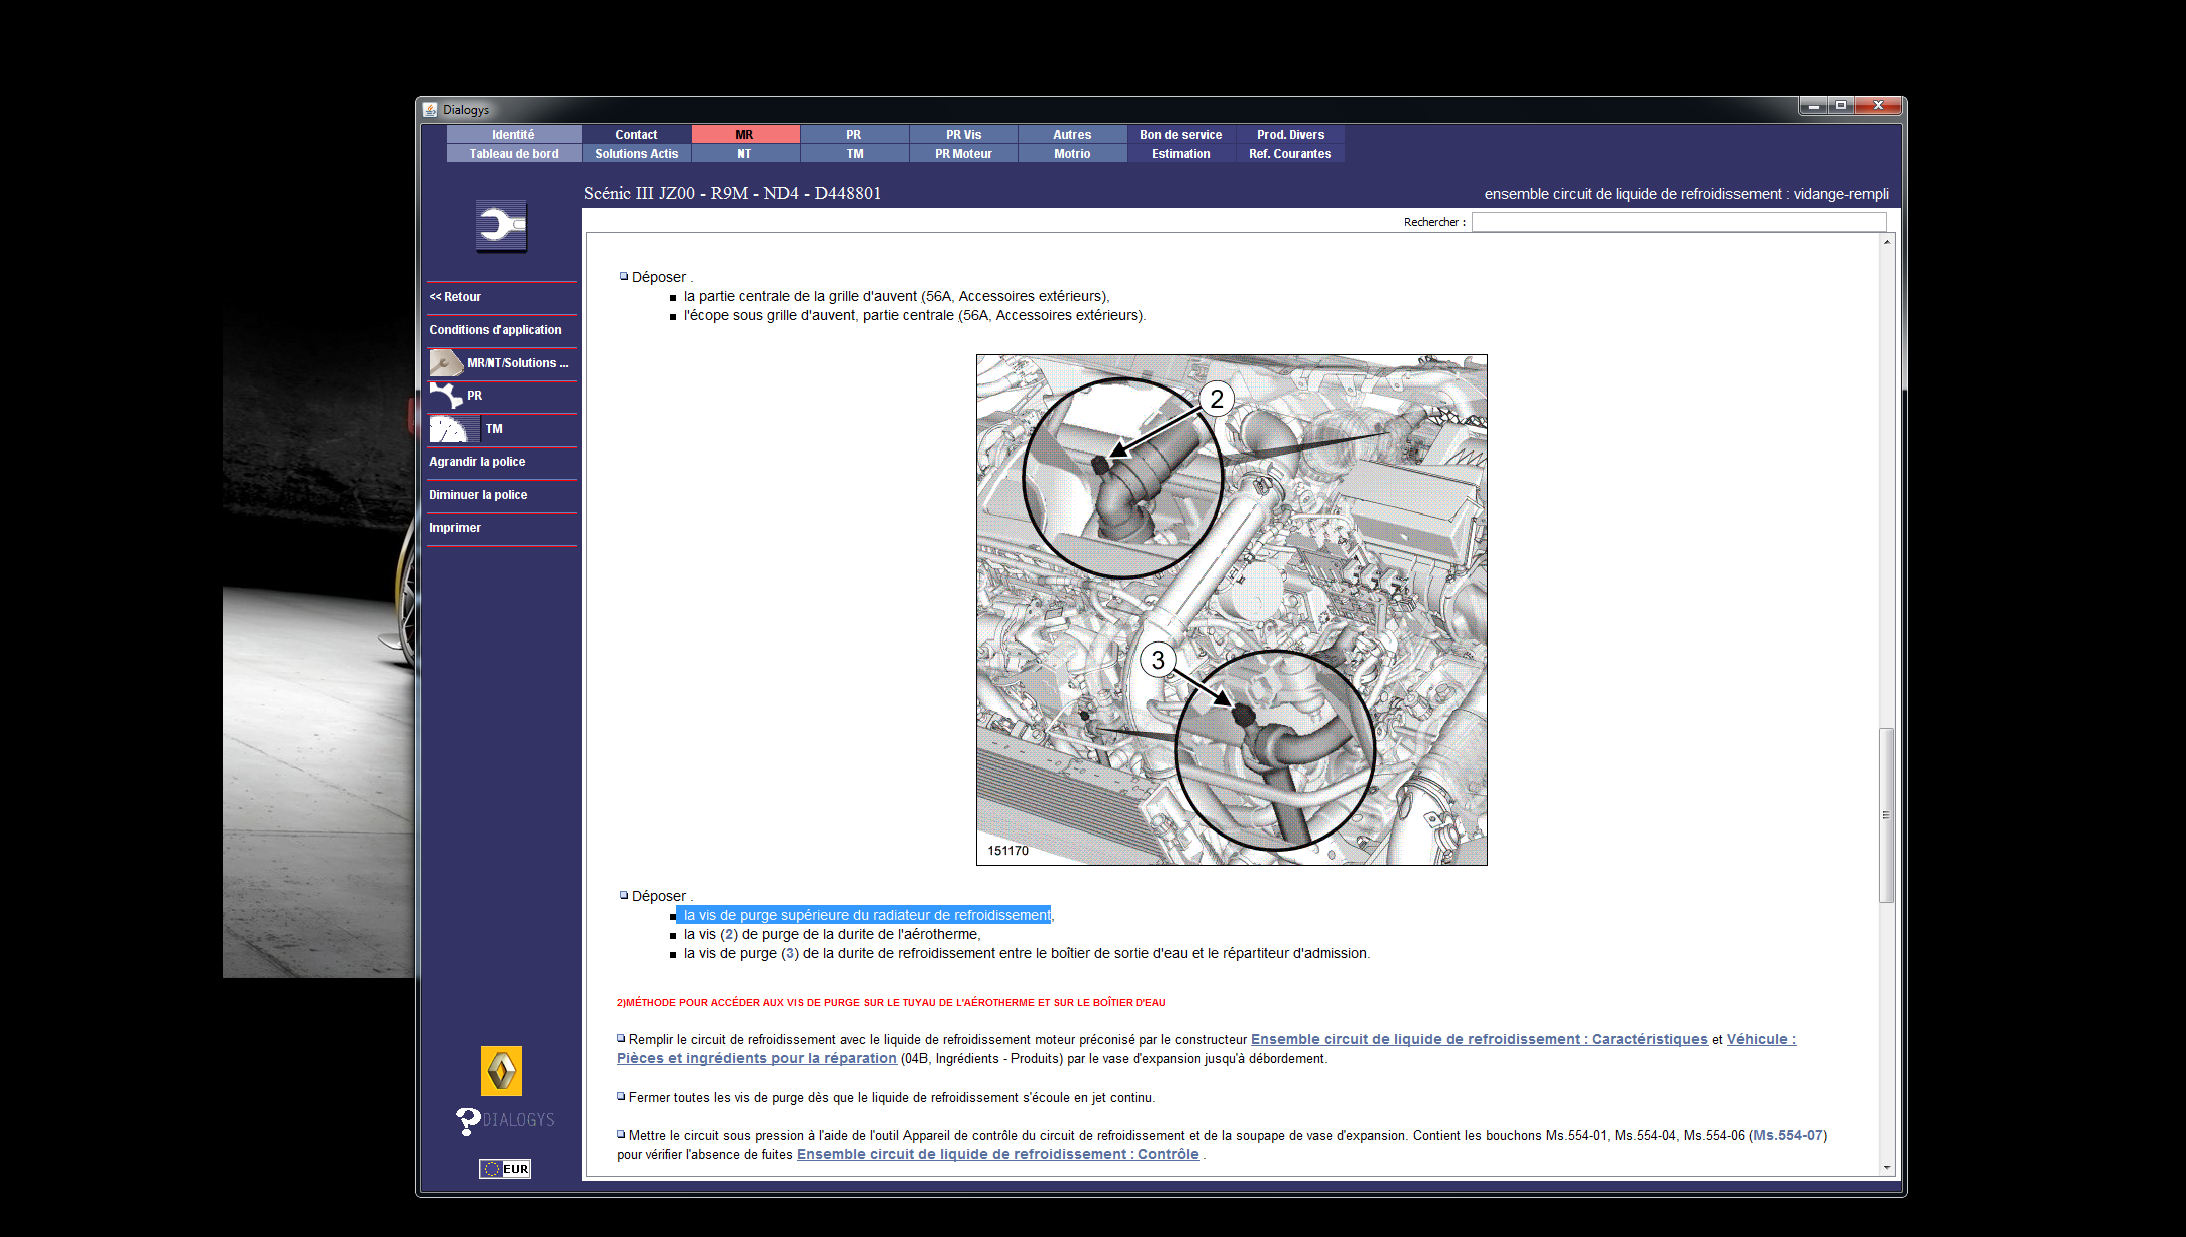Open link Ensemble circuit de refroidissement : Contrôle
The image size is (2186, 1237).
(x=997, y=1154)
